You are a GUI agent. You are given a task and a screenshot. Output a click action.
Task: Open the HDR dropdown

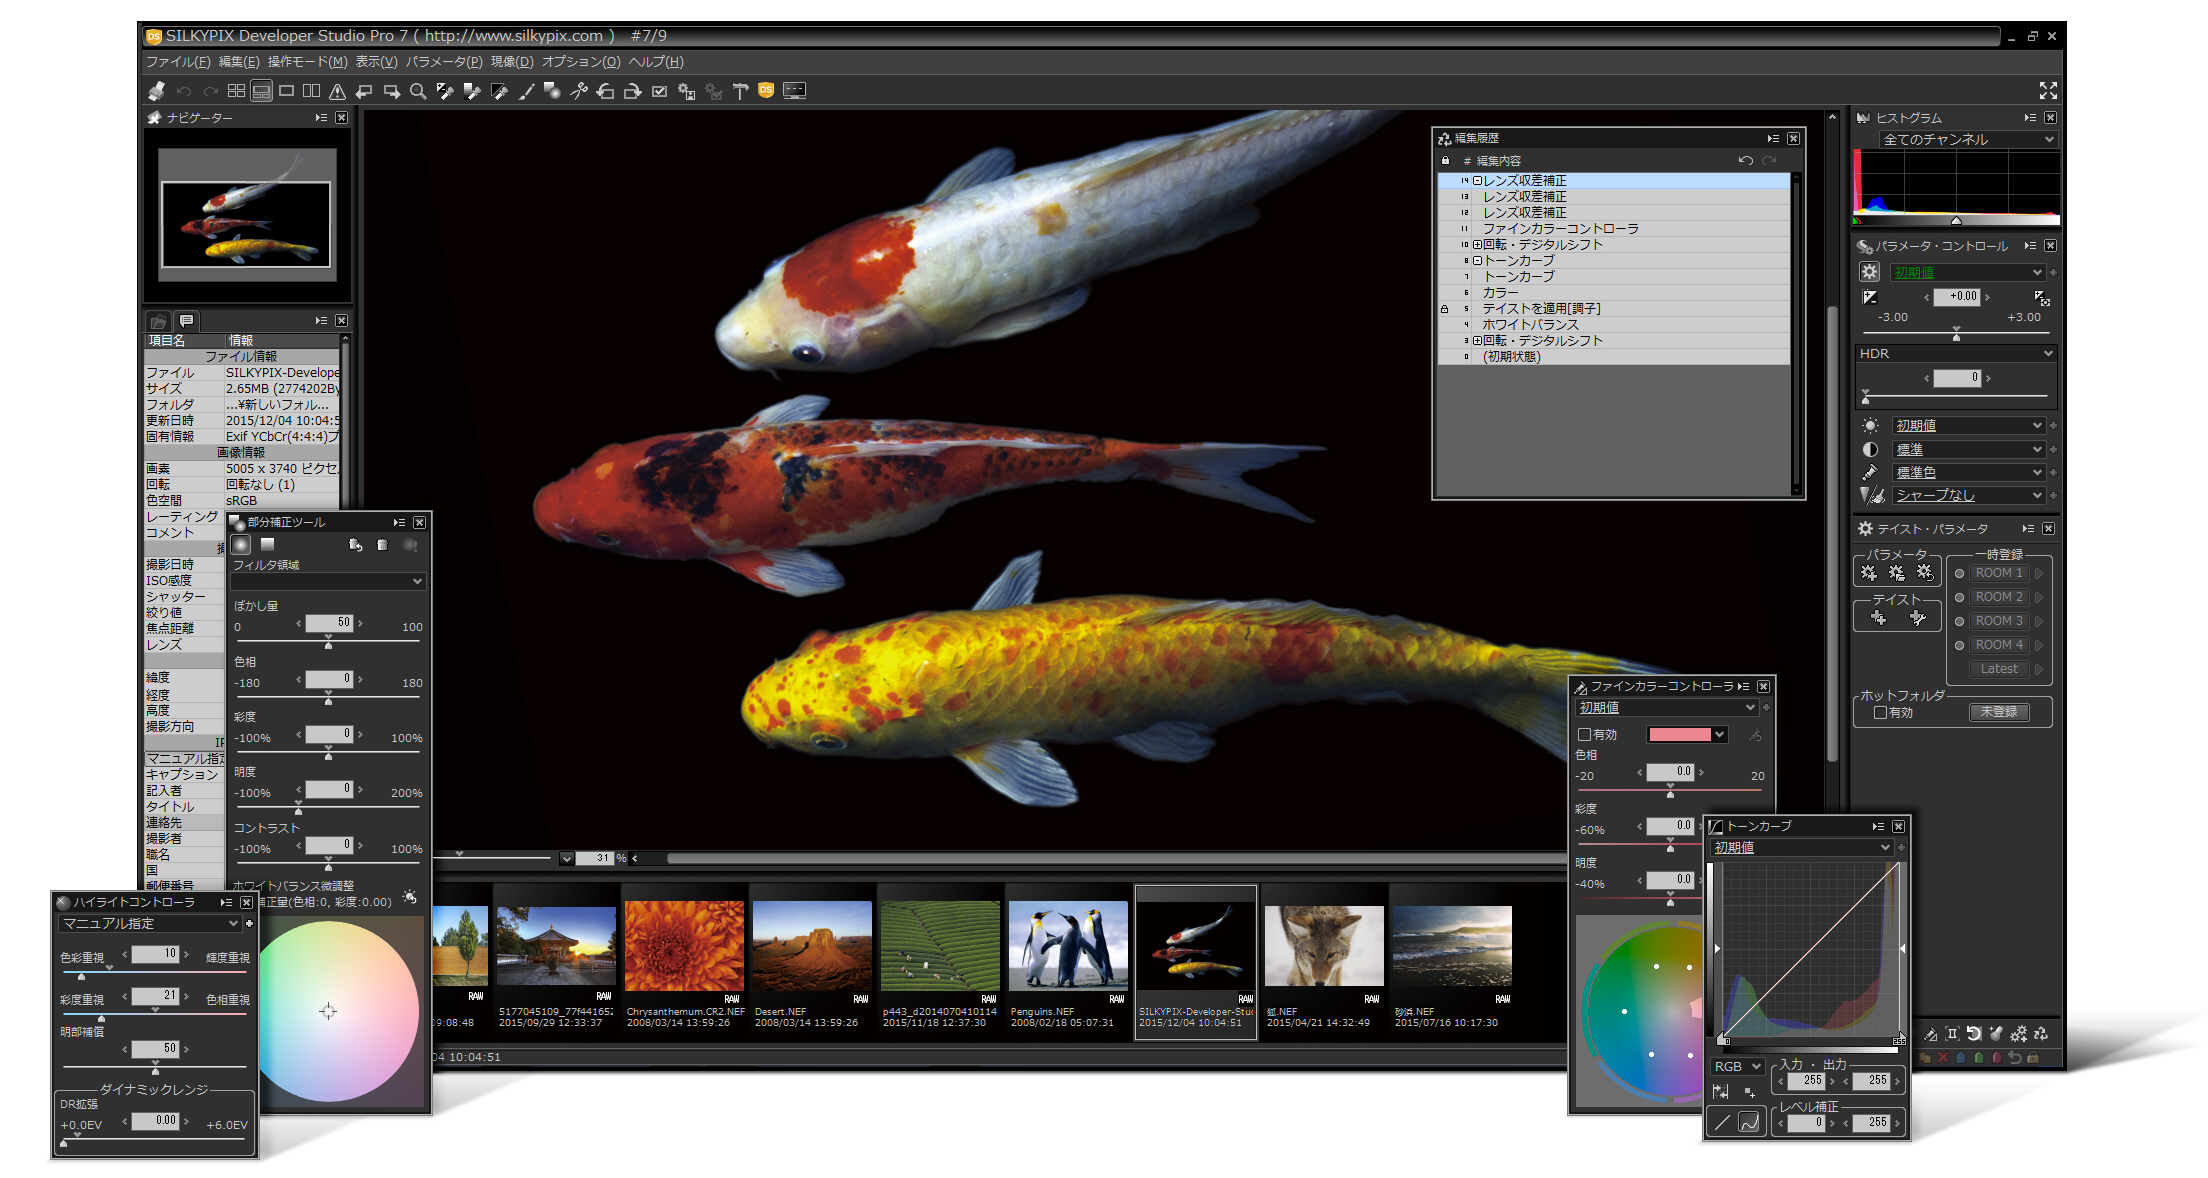click(x=1955, y=354)
